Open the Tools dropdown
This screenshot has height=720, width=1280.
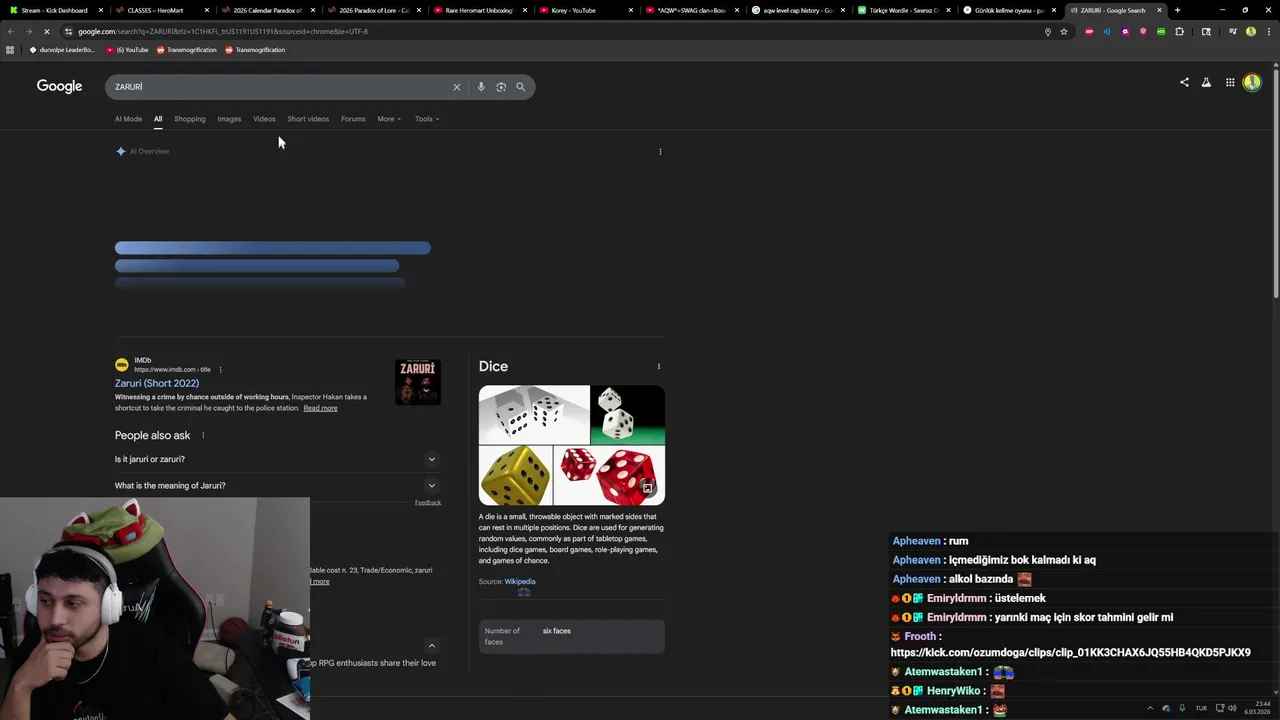[427, 119]
